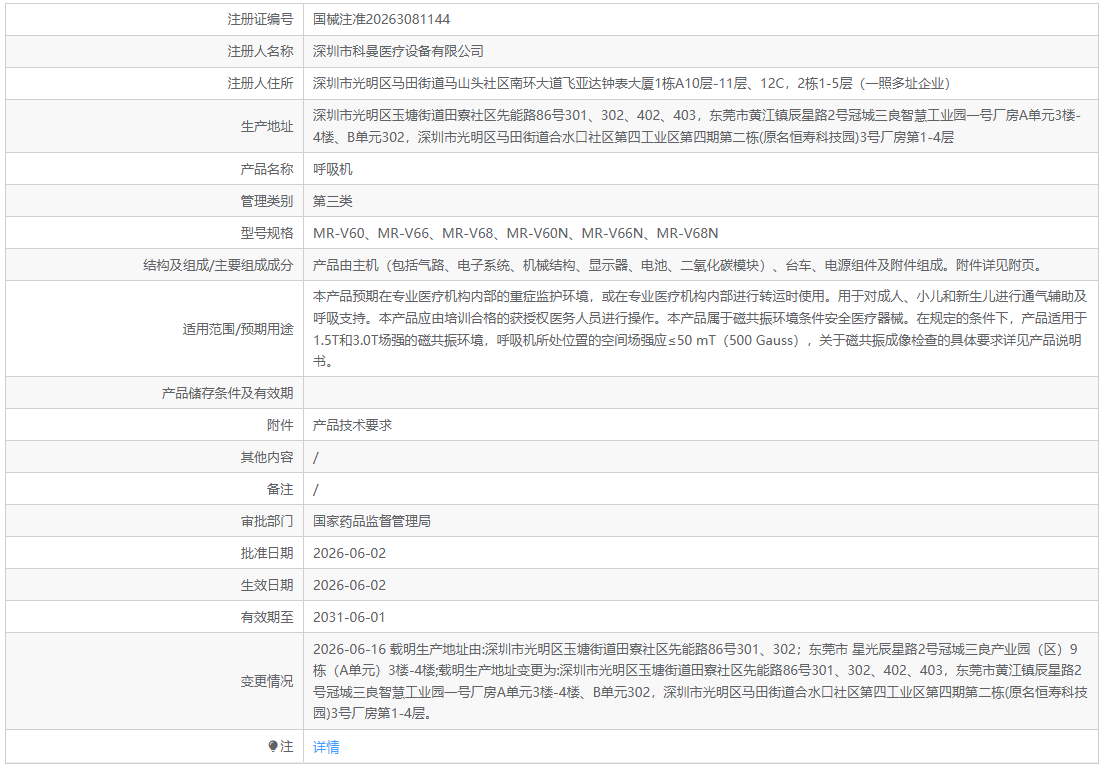Click the 变更情况 label
The width and height of the screenshot is (1104, 771).
(267, 681)
